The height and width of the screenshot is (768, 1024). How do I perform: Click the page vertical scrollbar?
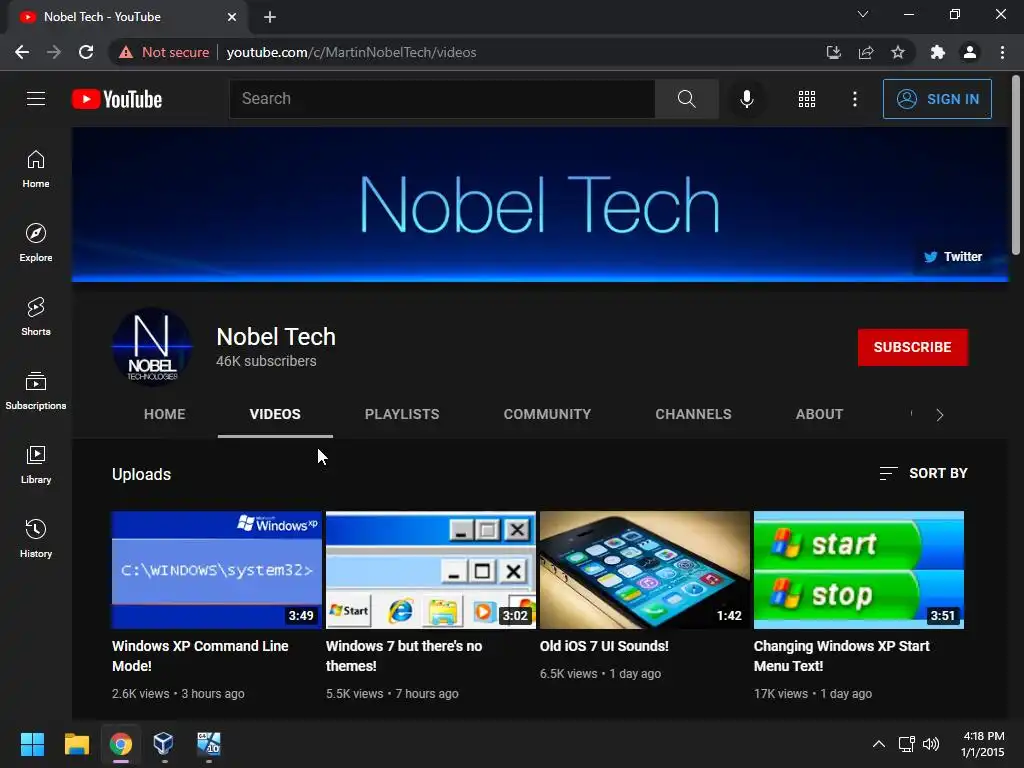(1016, 165)
